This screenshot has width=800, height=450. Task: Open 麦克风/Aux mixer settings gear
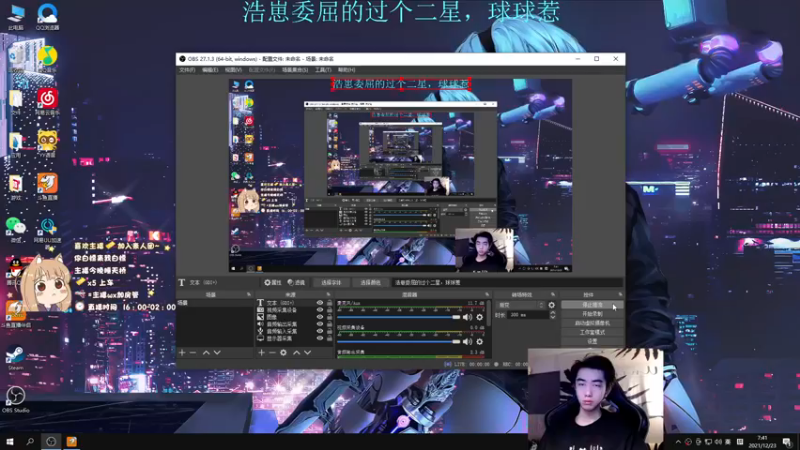pyautogui.click(x=480, y=317)
